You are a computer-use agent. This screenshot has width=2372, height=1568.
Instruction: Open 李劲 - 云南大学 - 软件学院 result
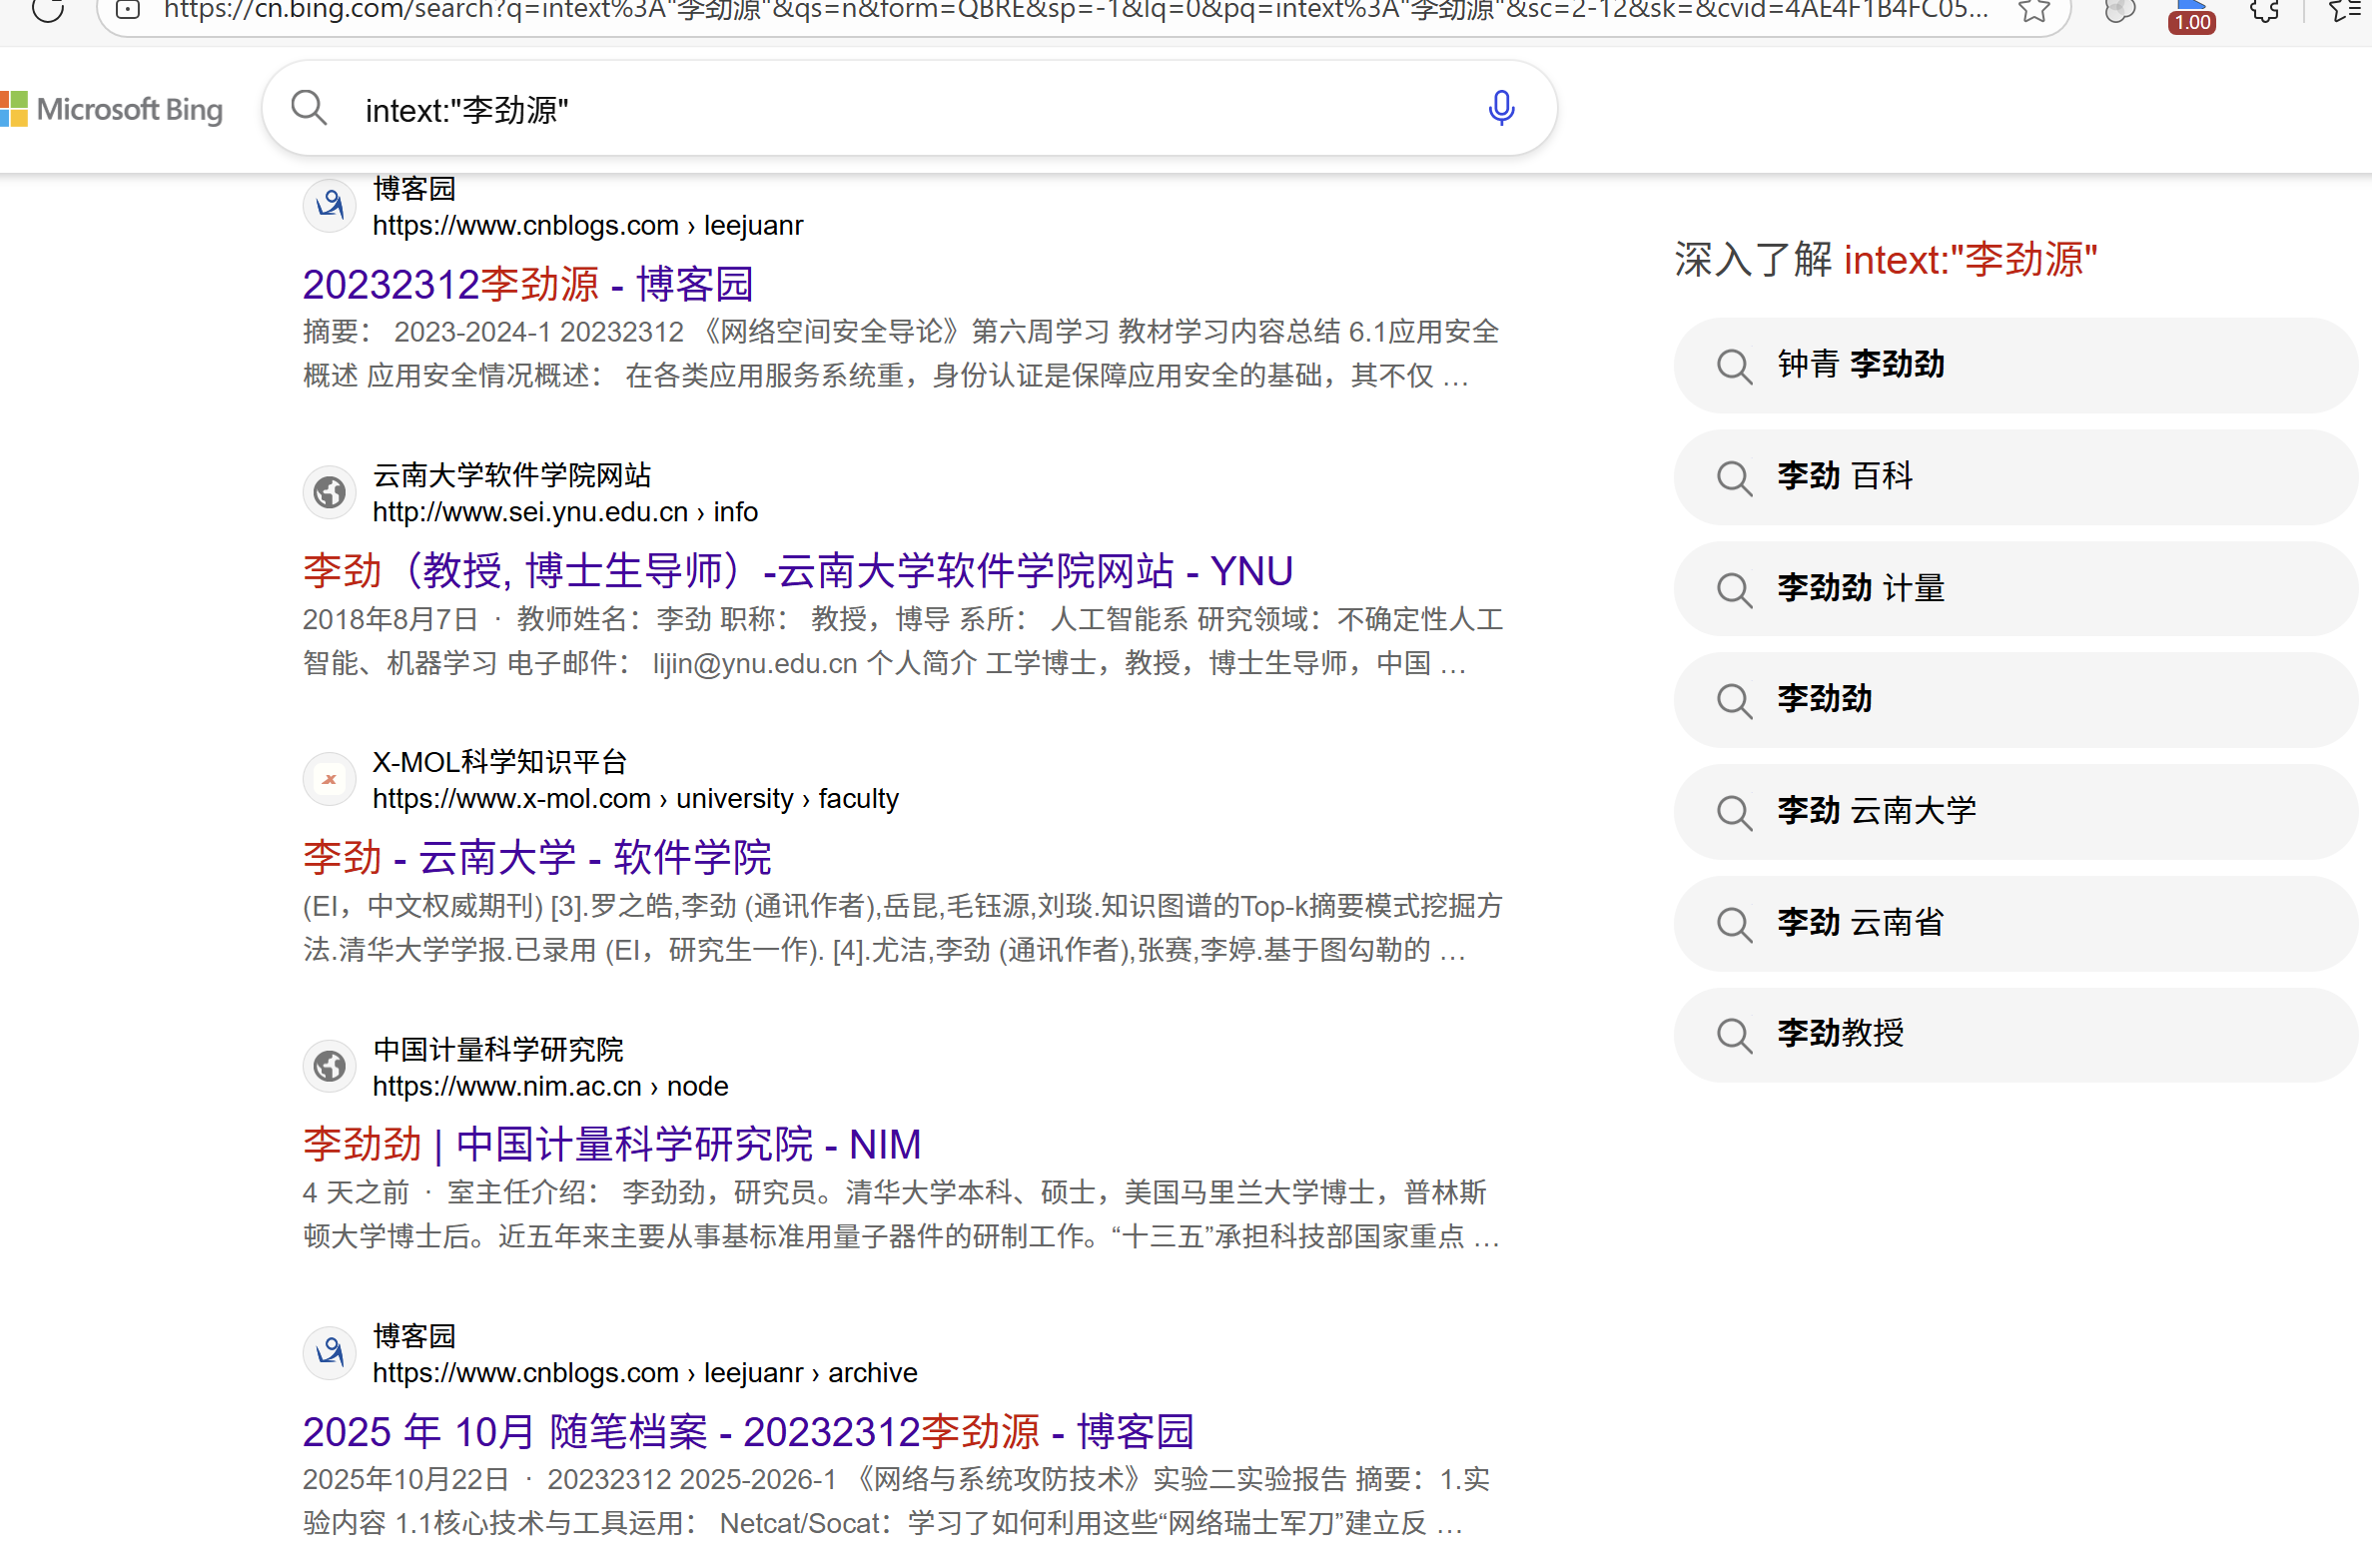(x=537, y=858)
